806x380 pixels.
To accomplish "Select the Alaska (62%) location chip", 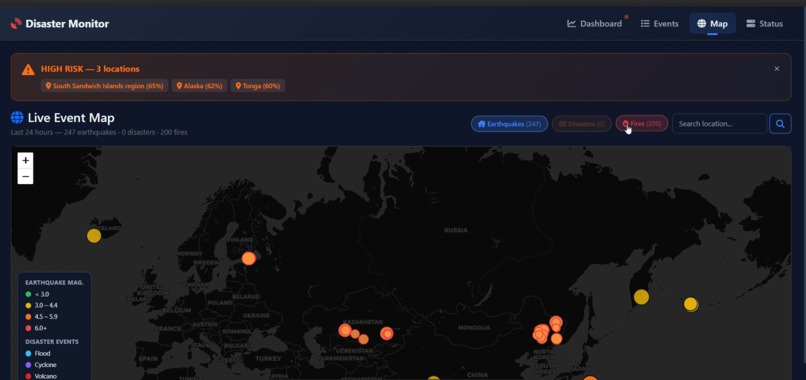I will tap(199, 86).
